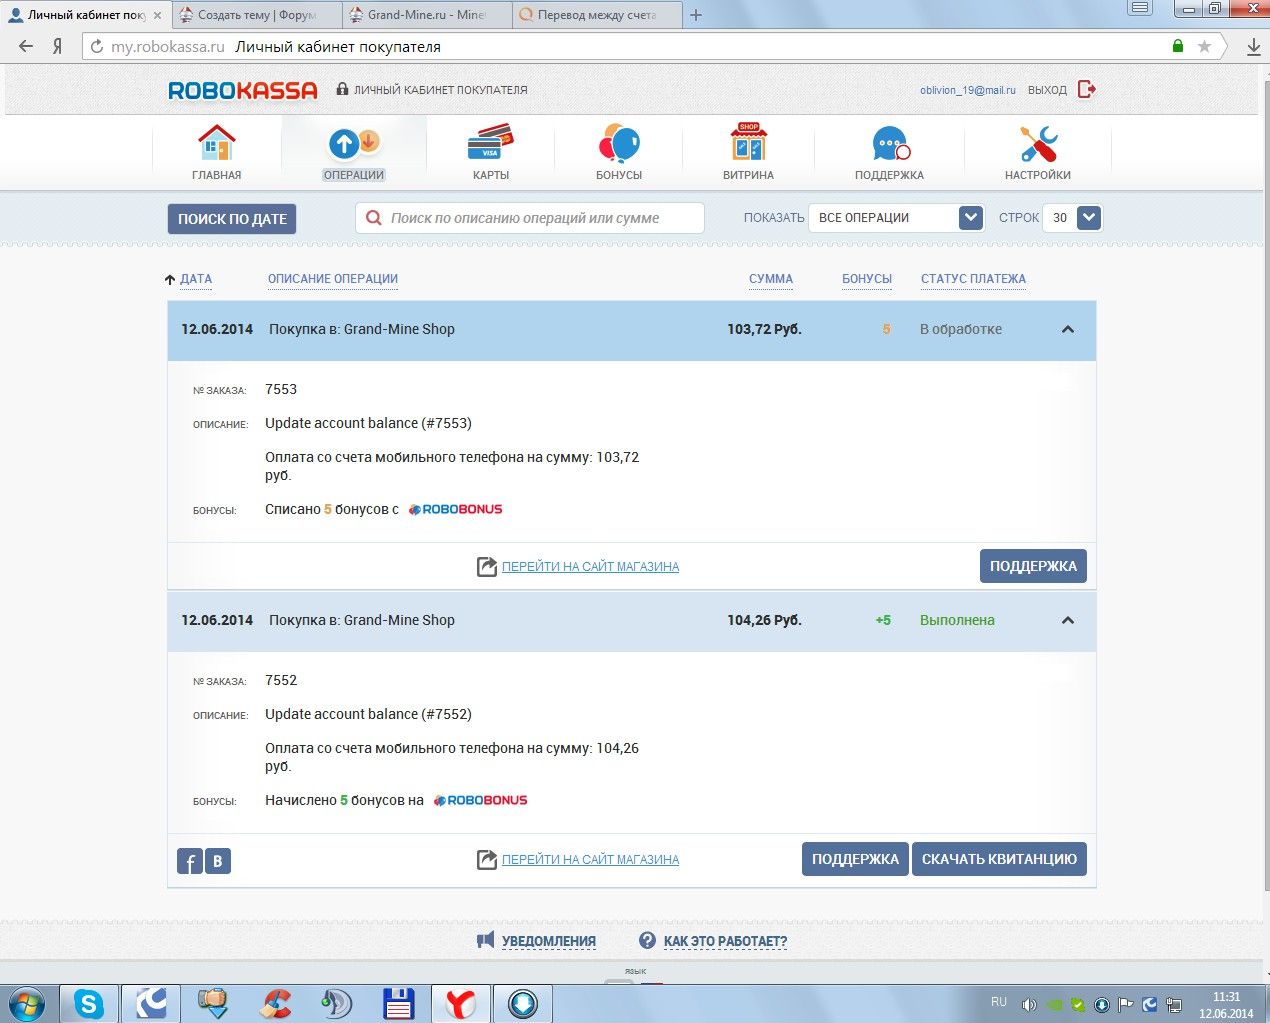Open Skype from the taskbar
Viewport: 1270px width, 1023px height.
[89, 1003]
